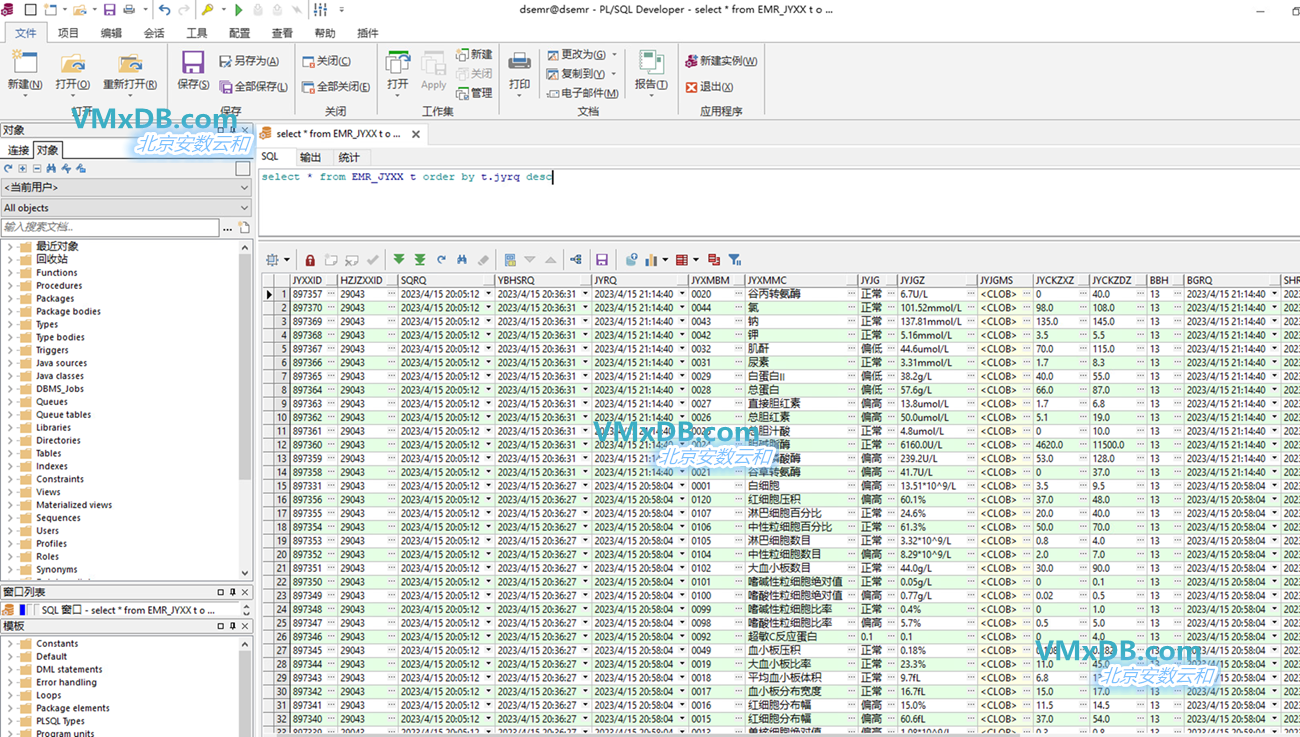
Task: Select the Error handling template item
Action: 66,682
